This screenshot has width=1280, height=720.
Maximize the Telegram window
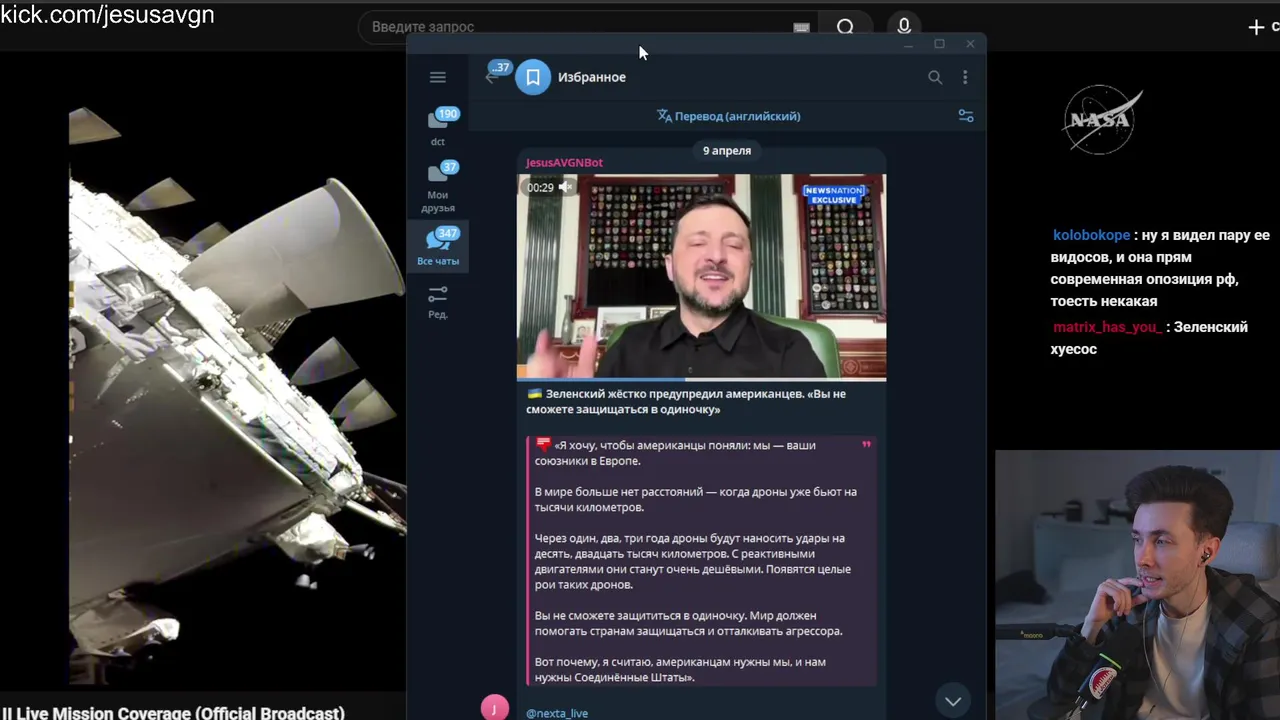pyautogui.click(x=939, y=44)
